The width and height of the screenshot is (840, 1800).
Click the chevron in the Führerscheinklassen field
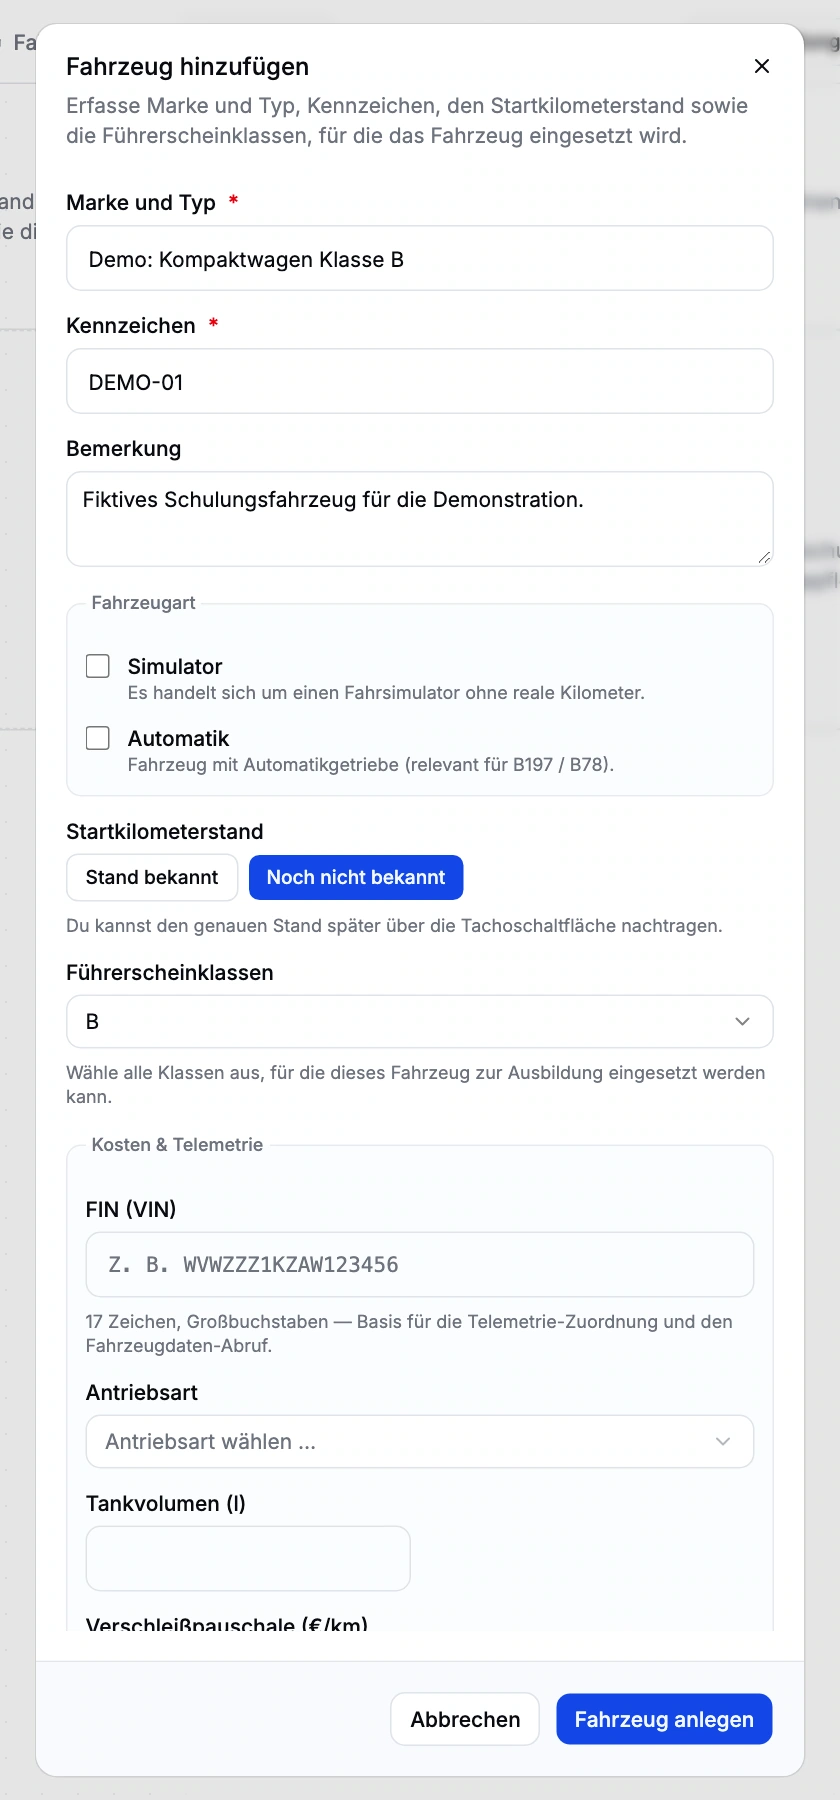pyautogui.click(x=742, y=1021)
